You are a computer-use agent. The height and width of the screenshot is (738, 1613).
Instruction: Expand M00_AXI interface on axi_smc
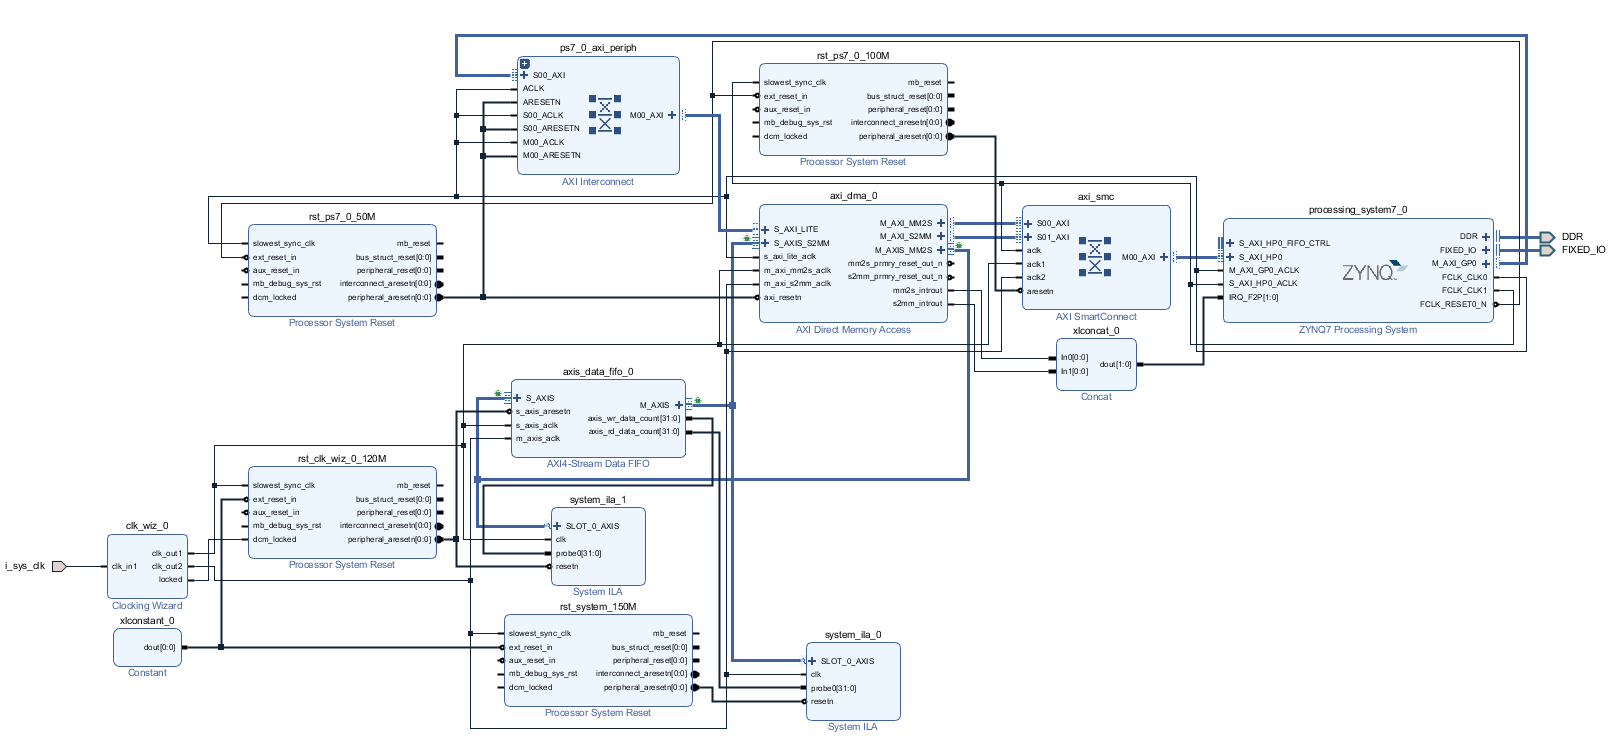coord(1164,257)
